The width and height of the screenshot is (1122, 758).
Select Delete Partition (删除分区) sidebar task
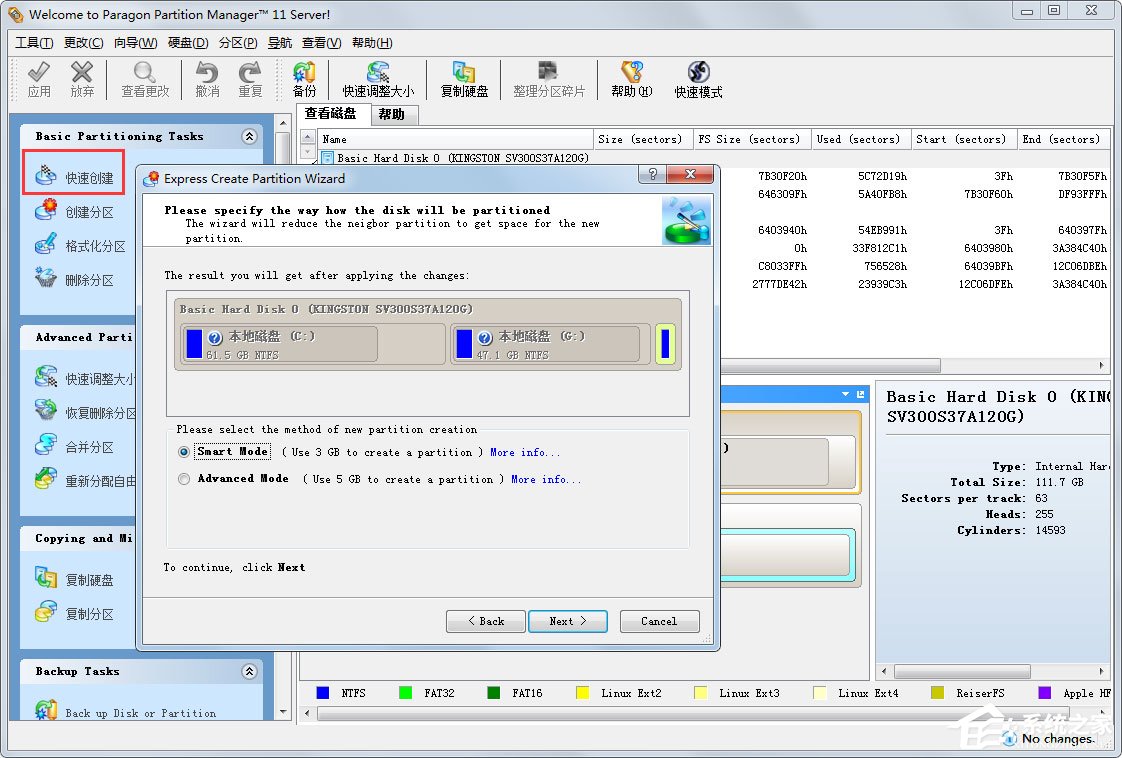(74, 279)
